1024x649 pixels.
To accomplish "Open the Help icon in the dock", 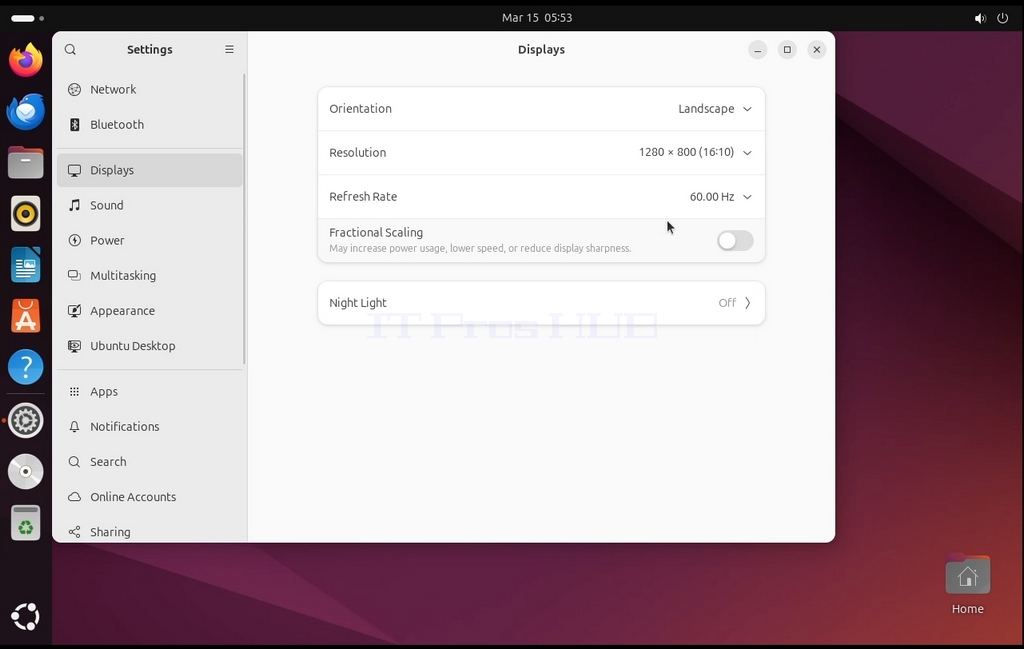I will click(x=25, y=367).
